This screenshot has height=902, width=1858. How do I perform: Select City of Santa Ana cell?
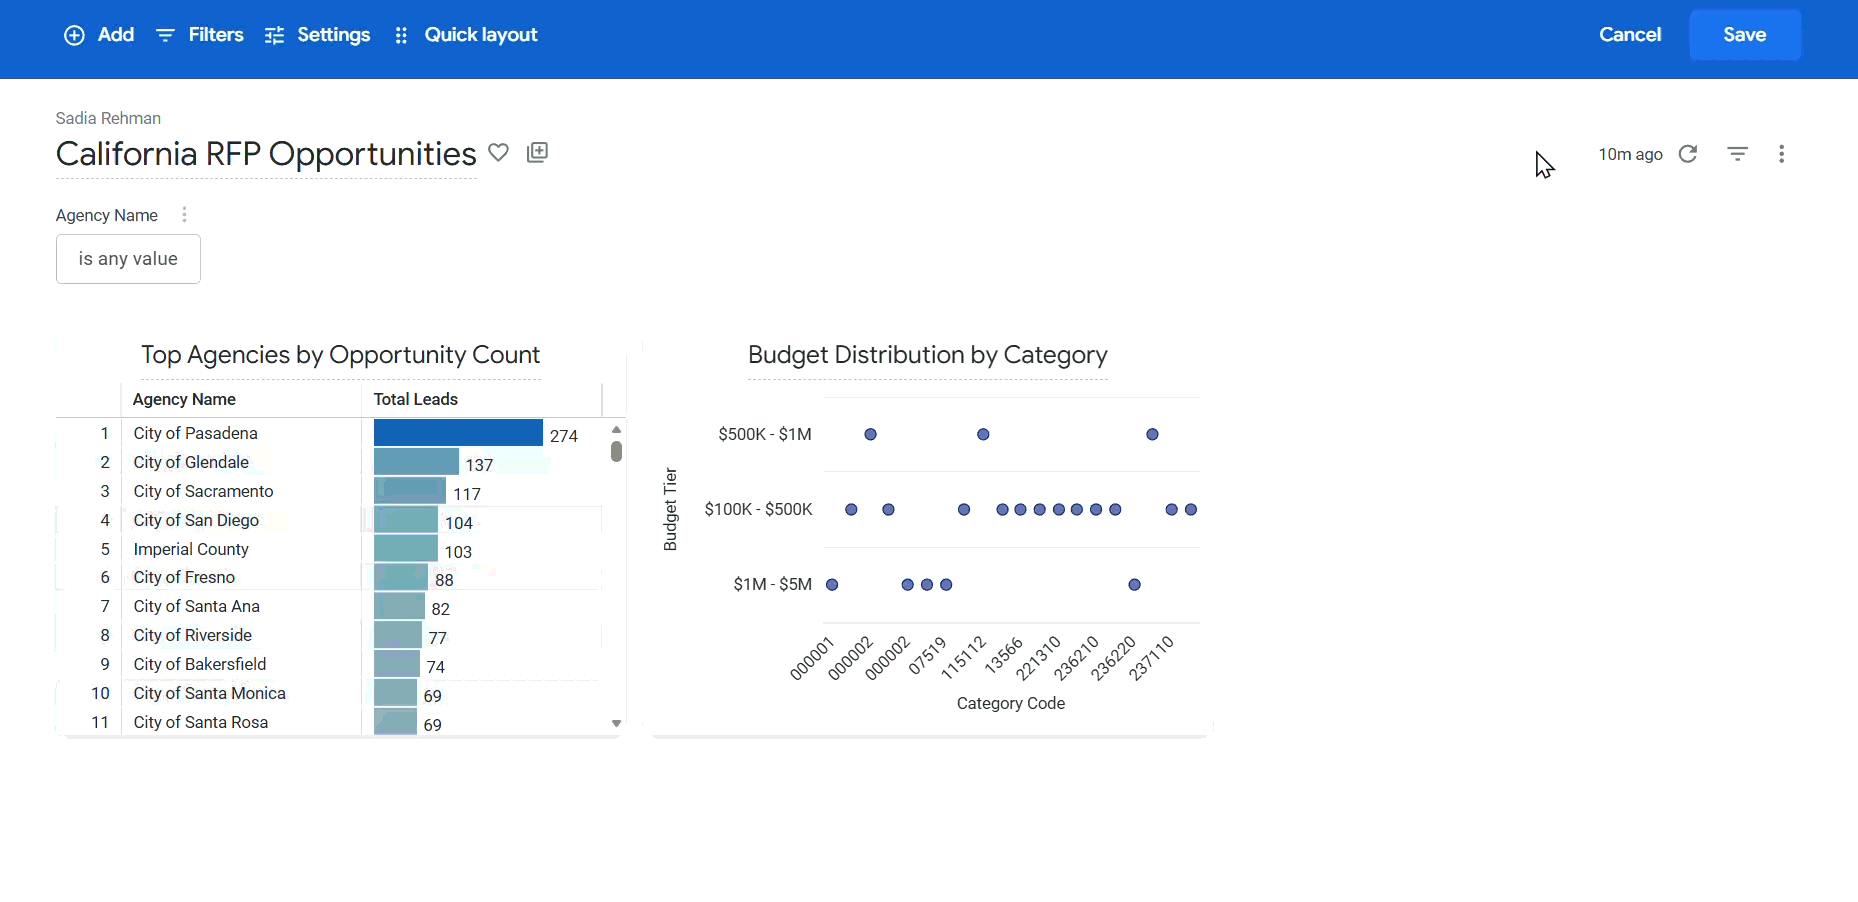click(196, 606)
